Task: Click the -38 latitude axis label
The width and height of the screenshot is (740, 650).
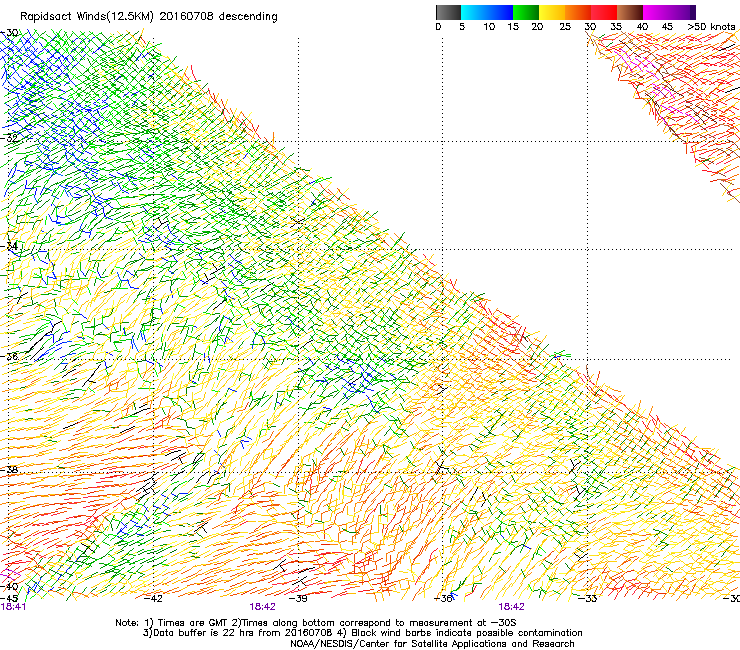Action: point(9,470)
